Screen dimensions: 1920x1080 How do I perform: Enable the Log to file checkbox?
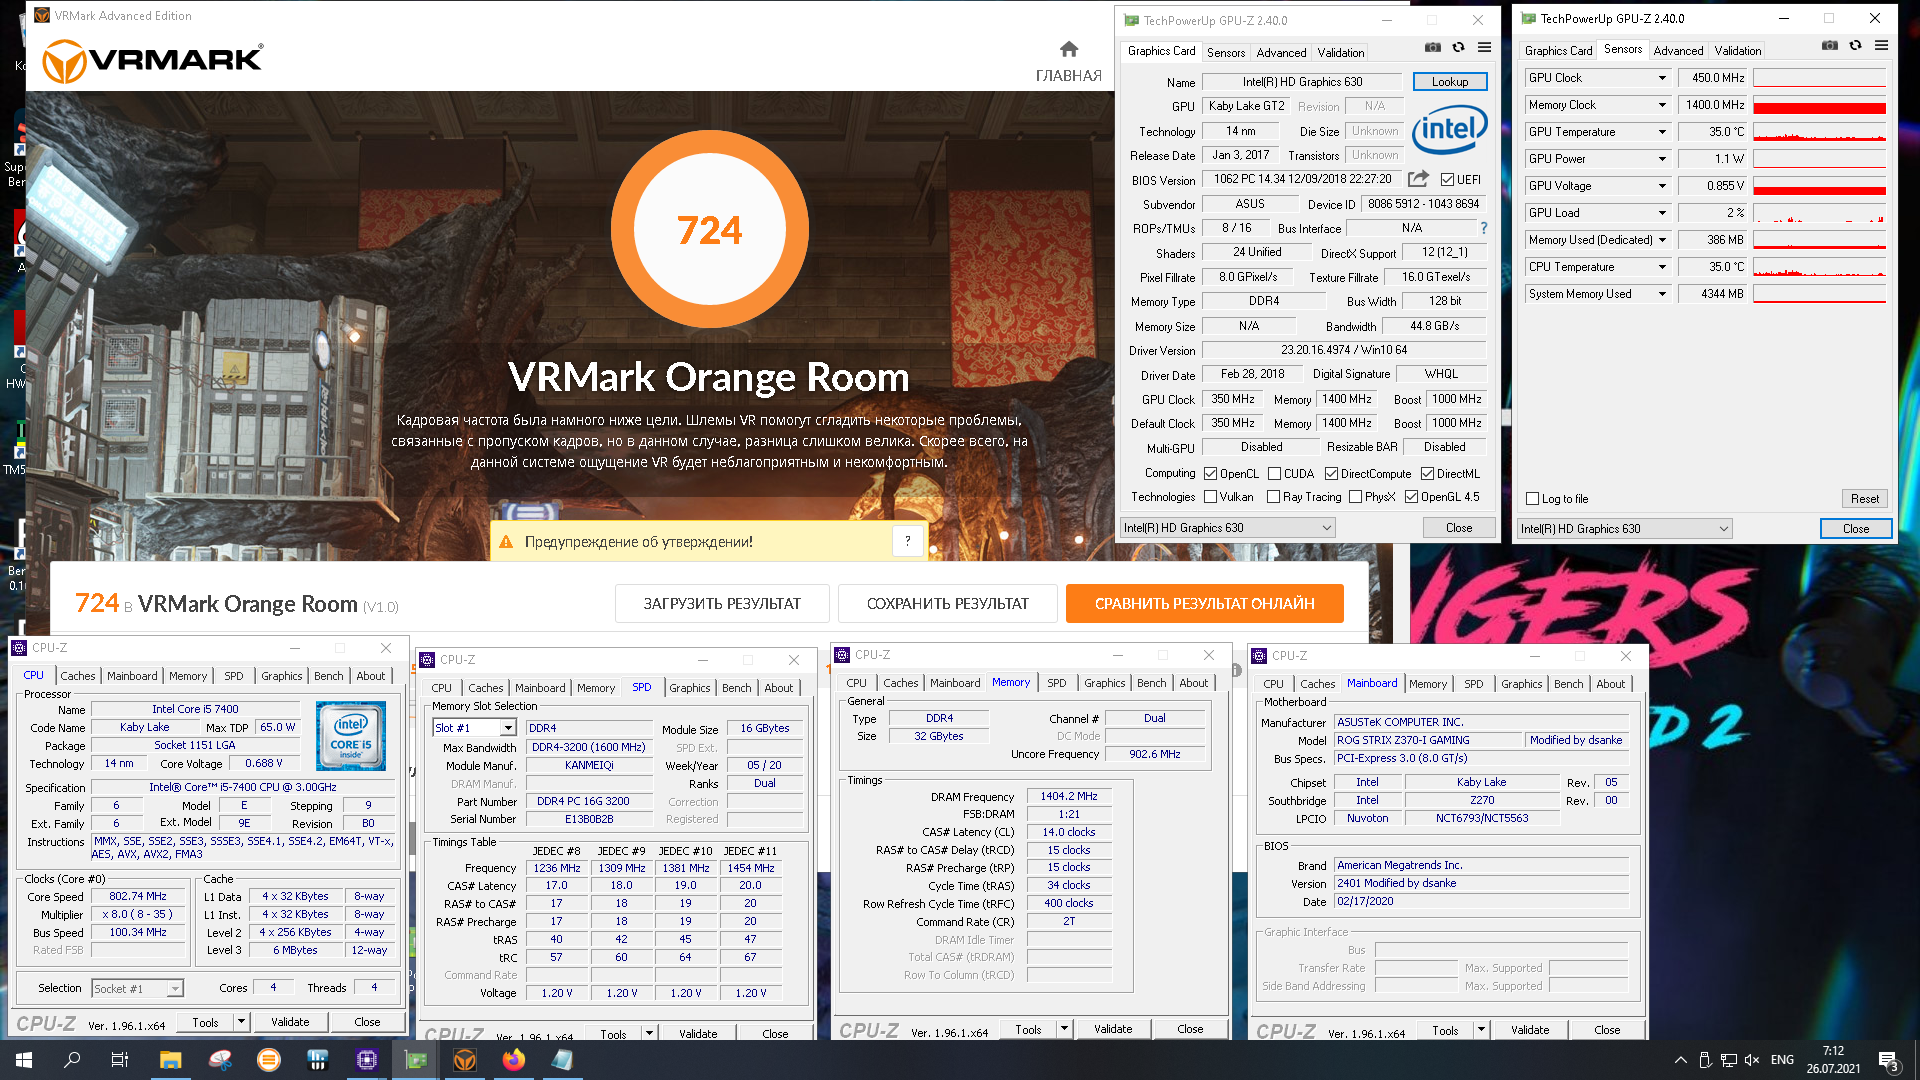[x=1532, y=499]
